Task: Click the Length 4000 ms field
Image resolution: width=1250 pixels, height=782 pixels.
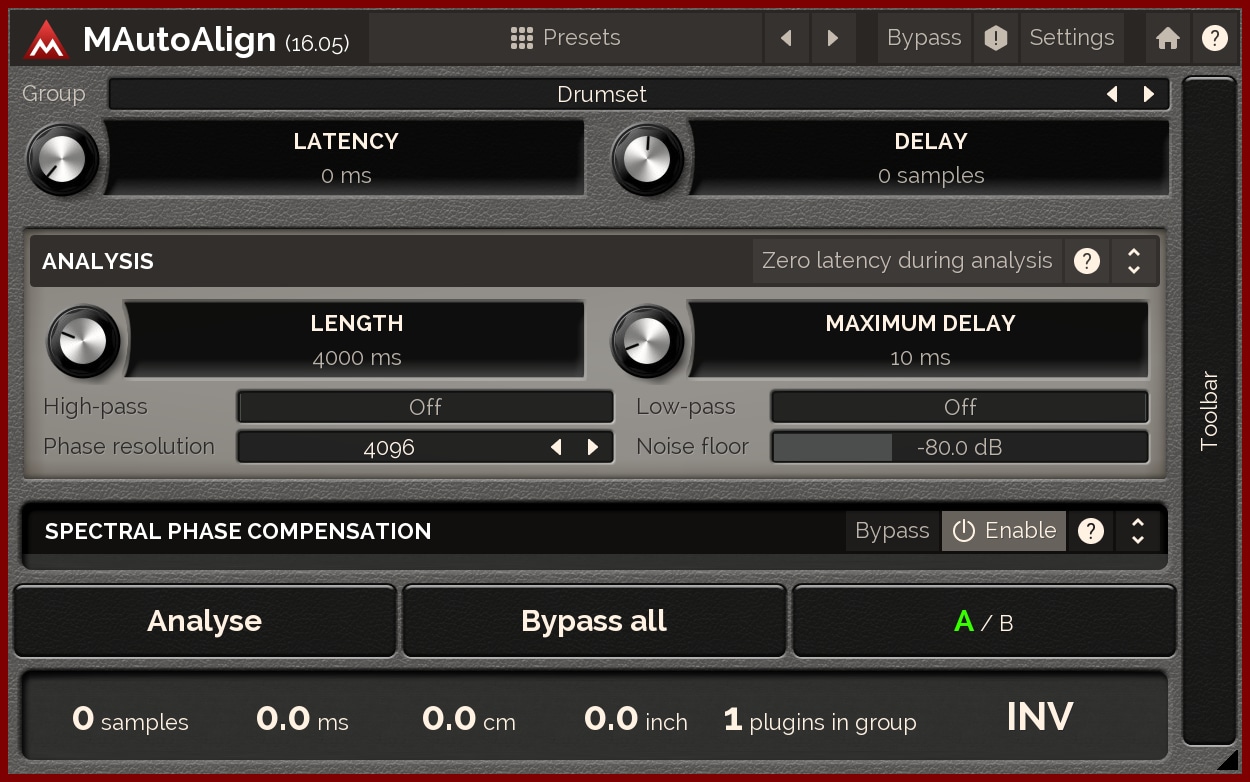Action: [x=355, y=340]
